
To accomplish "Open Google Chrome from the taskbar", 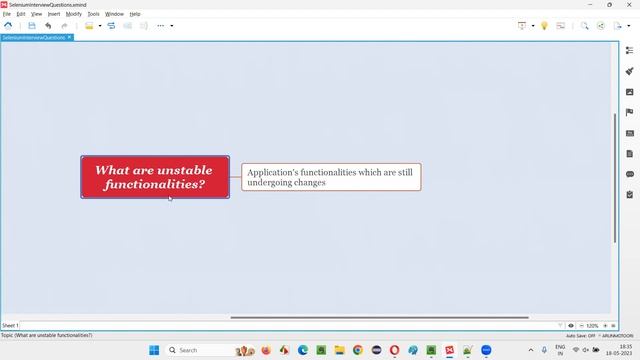I will (x=358, y=350).
